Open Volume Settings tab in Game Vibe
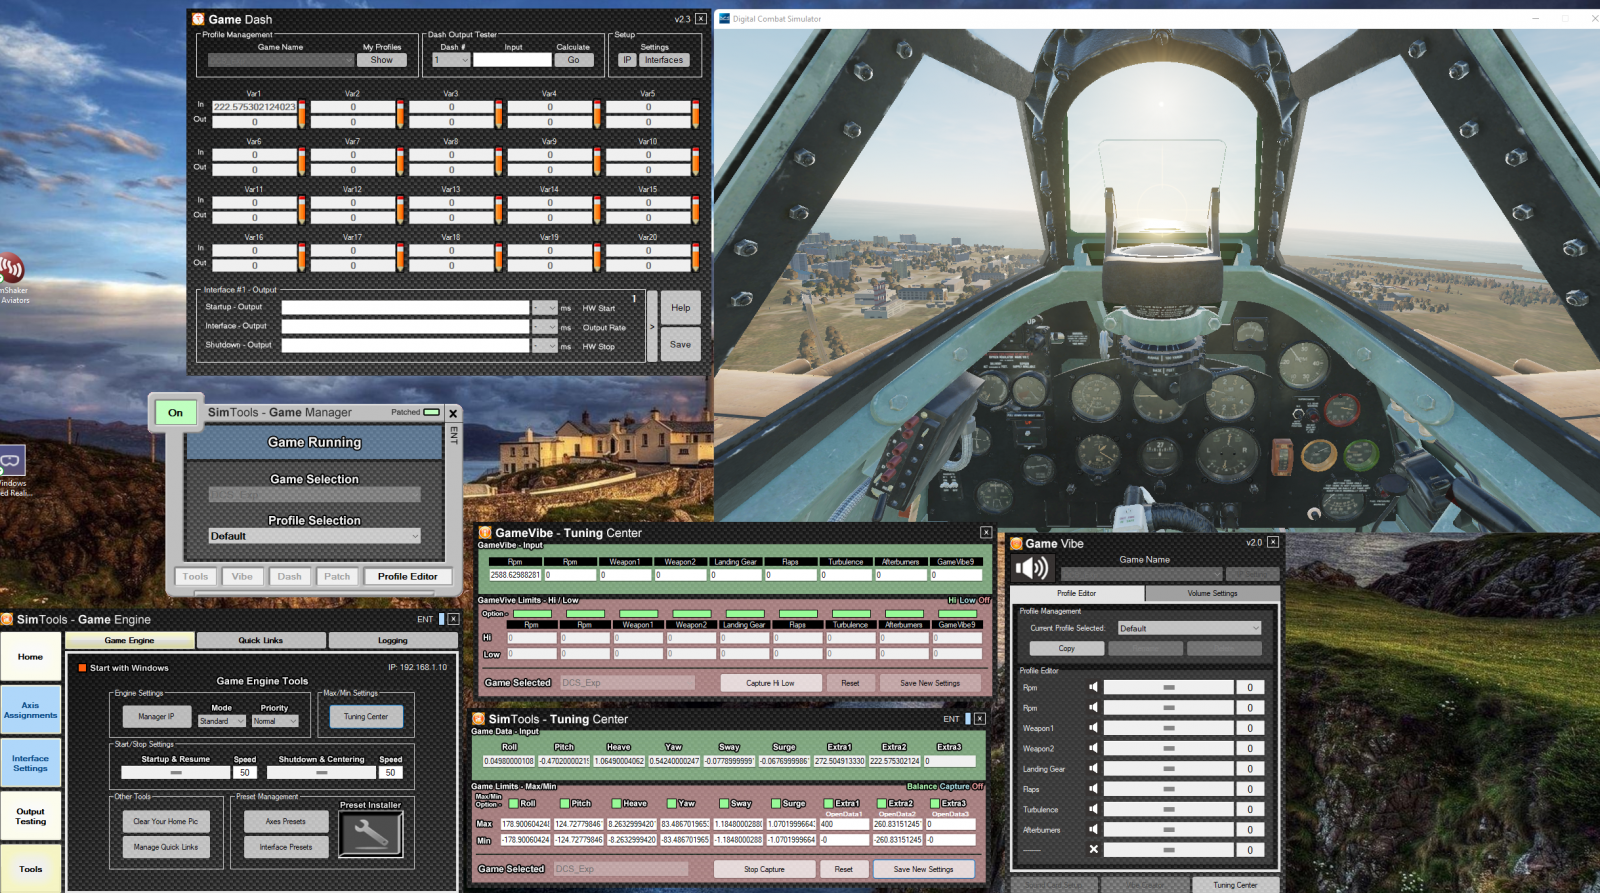 [1212, 593]
